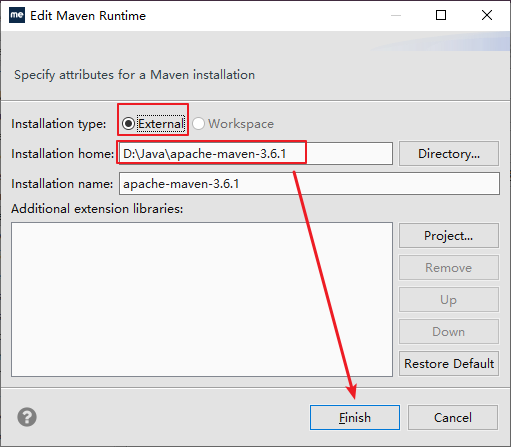511x447 pixels.
Task: Click the 'Installation name:' label
Action: point(62,184)
